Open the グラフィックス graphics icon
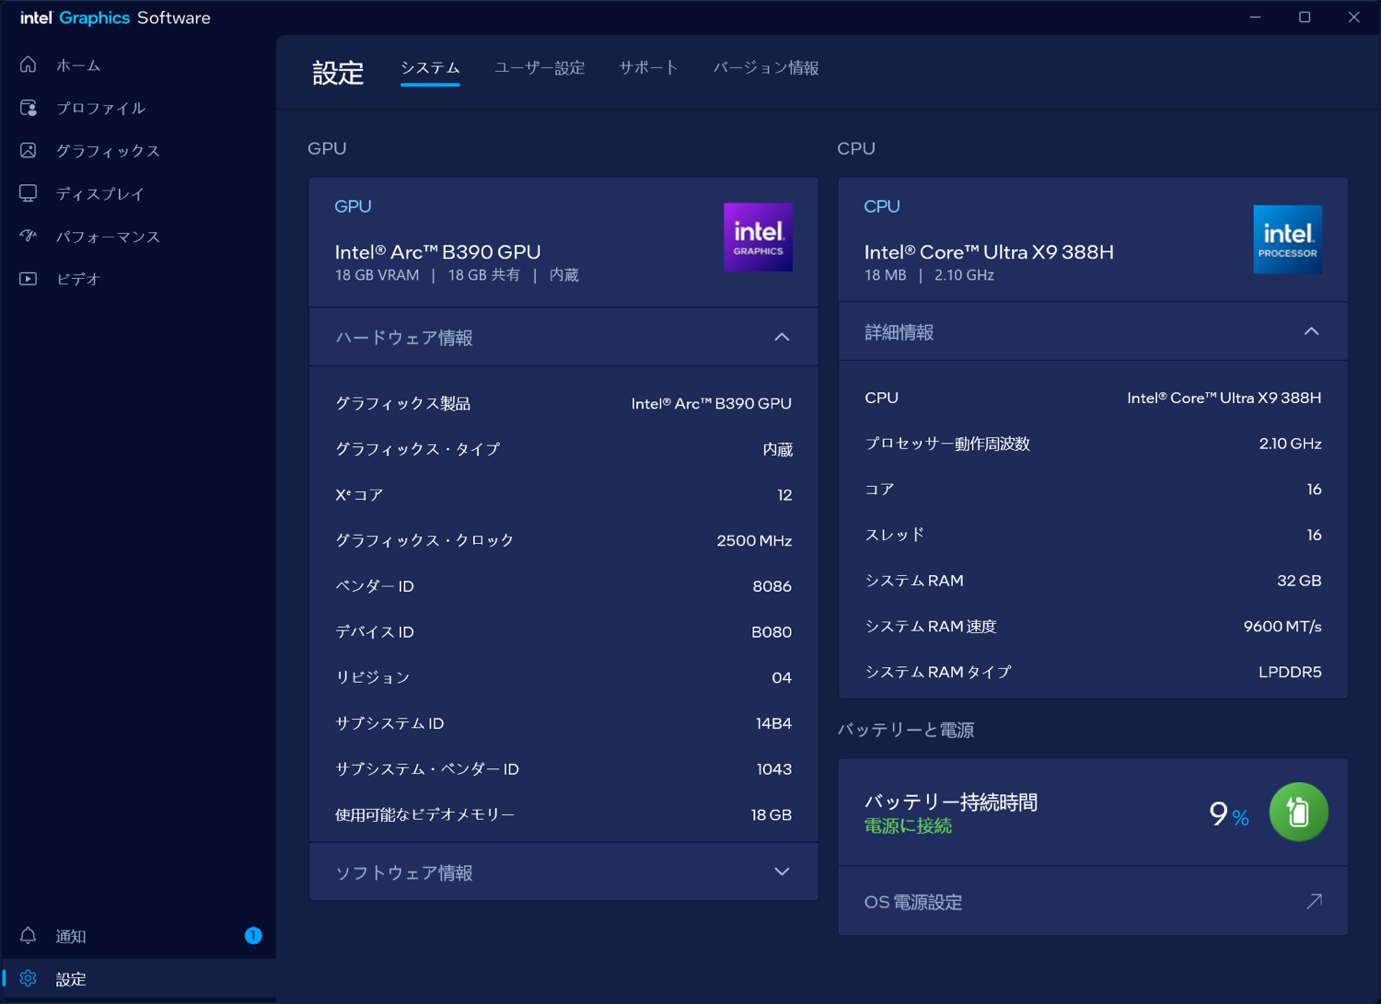Screen dimensions: 1381x1004 click(28, 150)
